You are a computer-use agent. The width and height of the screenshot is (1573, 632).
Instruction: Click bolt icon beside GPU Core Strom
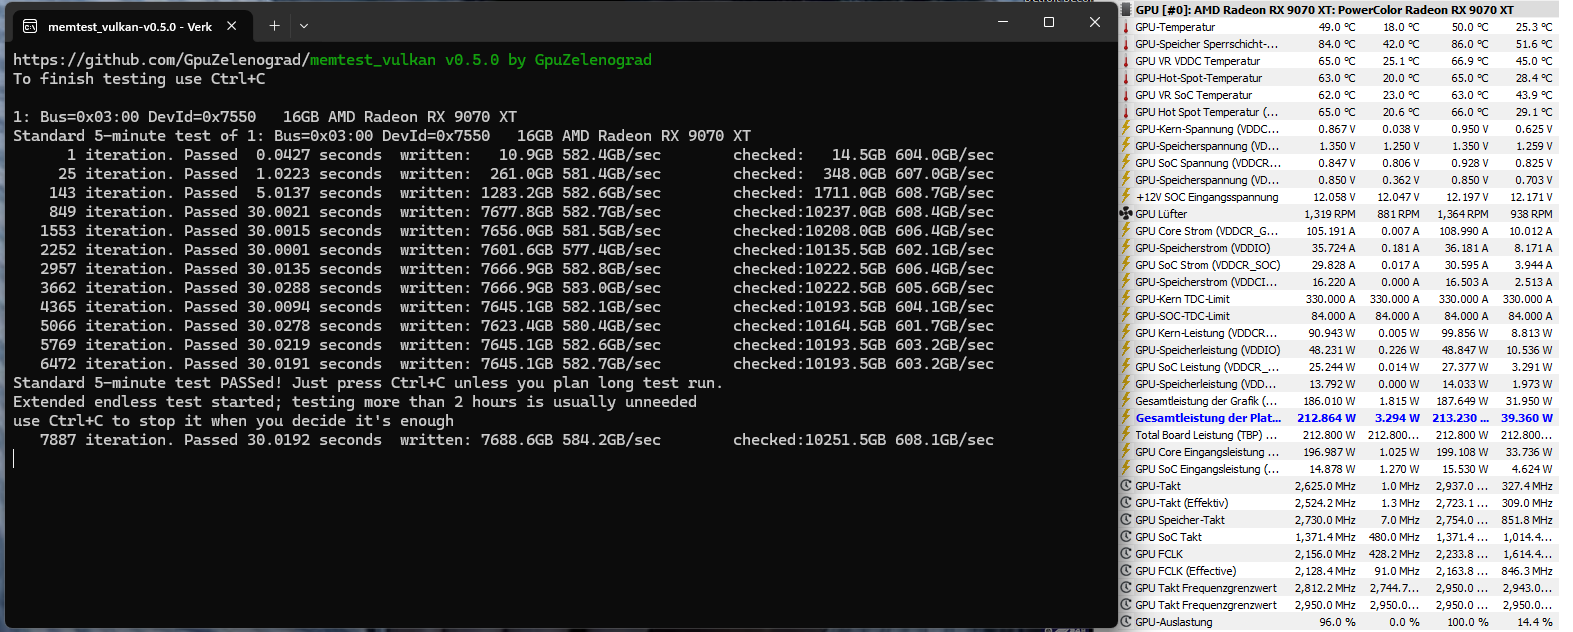tap(1126, 231)
